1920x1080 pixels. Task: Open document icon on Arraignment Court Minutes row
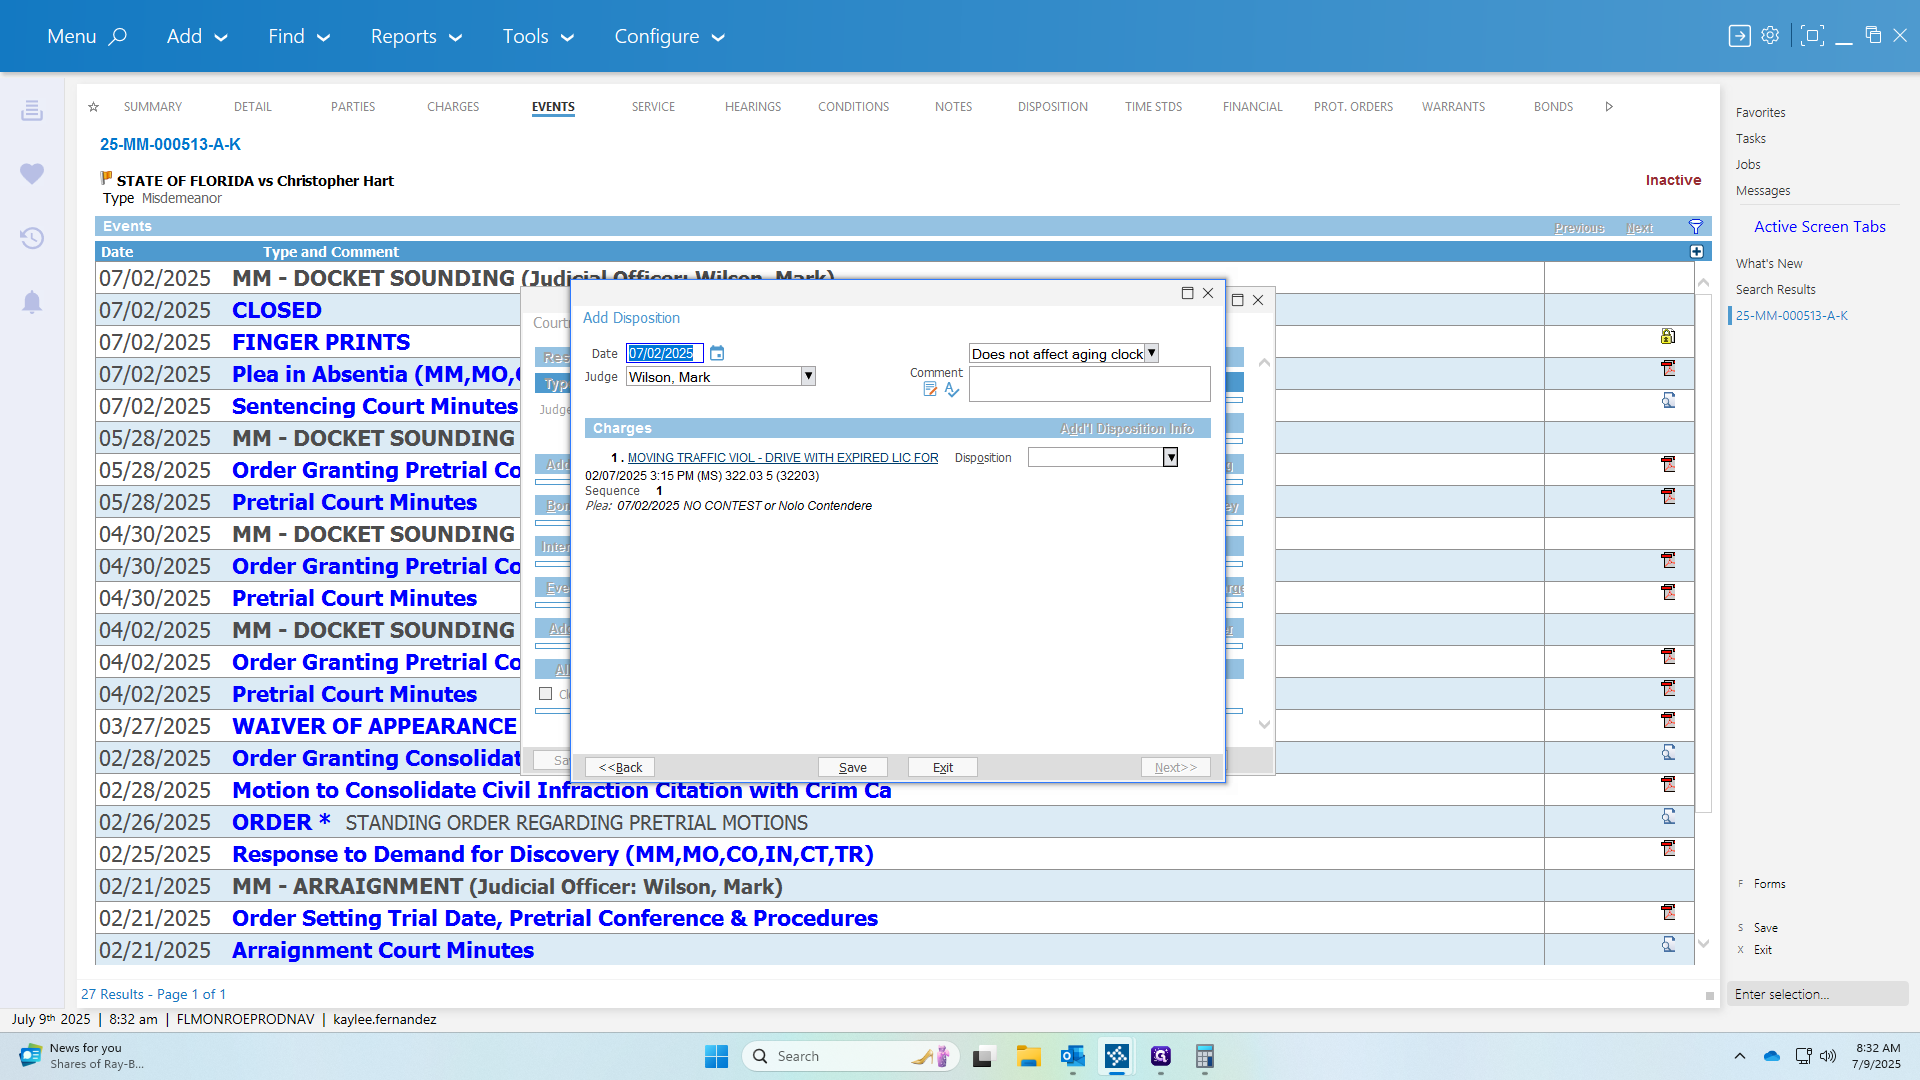click(1668, 945)
